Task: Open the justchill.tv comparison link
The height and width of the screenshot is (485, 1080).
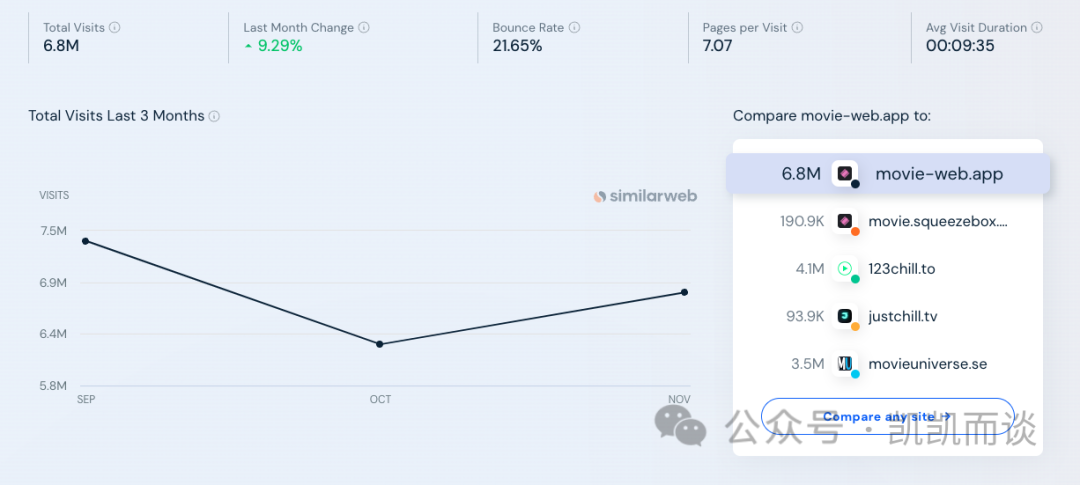Action: tap(903, 316)
